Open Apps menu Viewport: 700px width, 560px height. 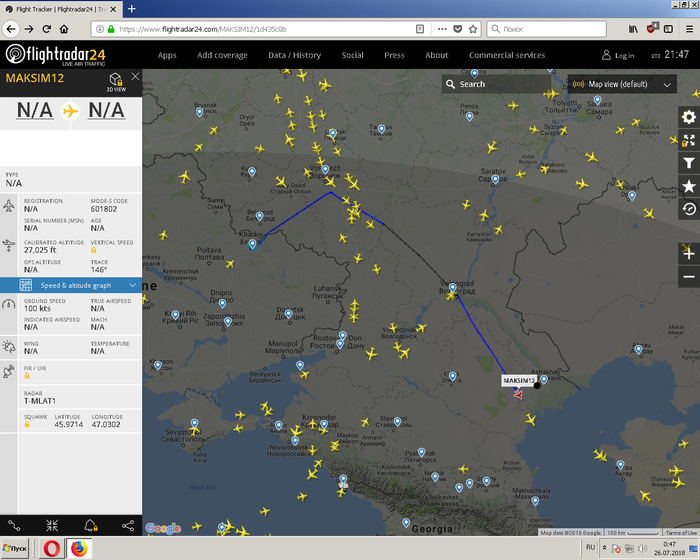pos(167,55)
